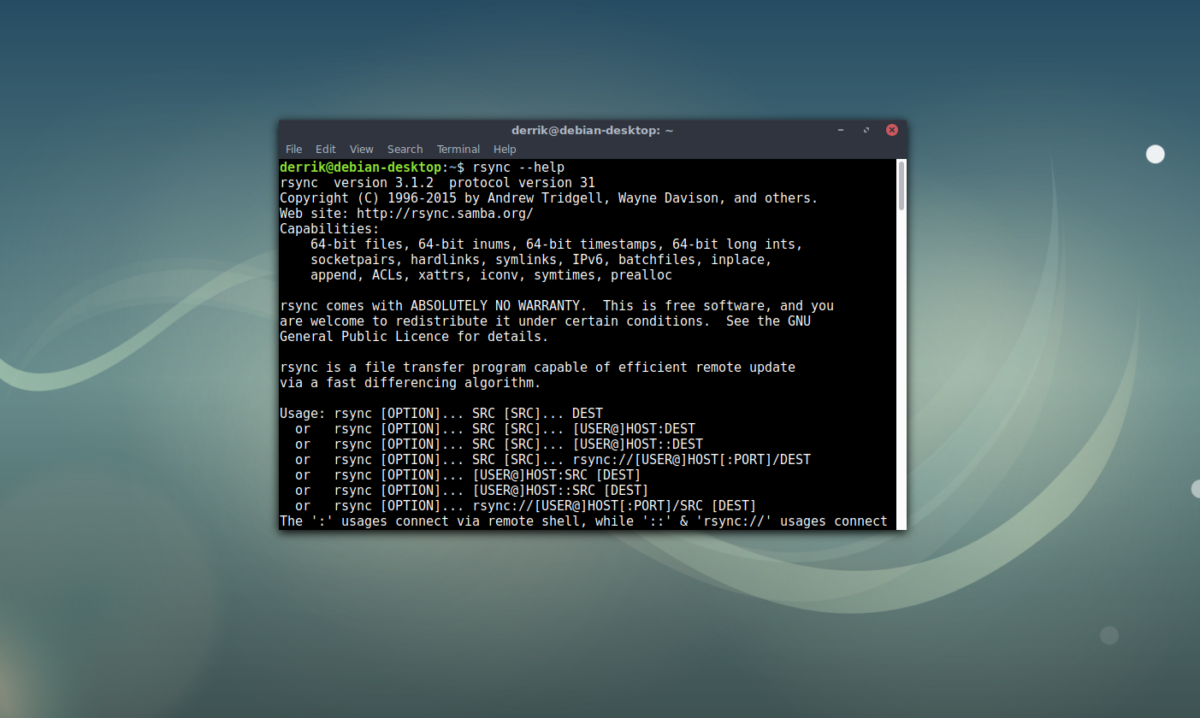Click the terminal vertical scrollbar handle

click(901, 185)
